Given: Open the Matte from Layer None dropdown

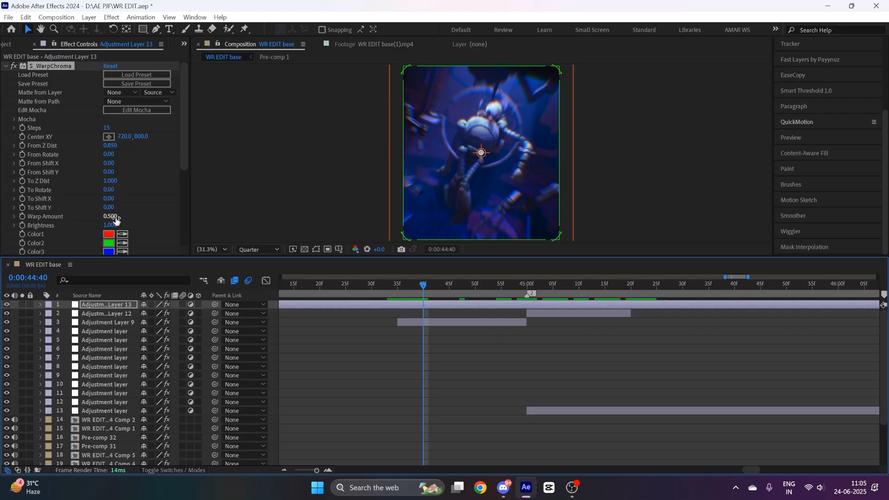Looking at the screenshot, I should (x=121, y=92).
